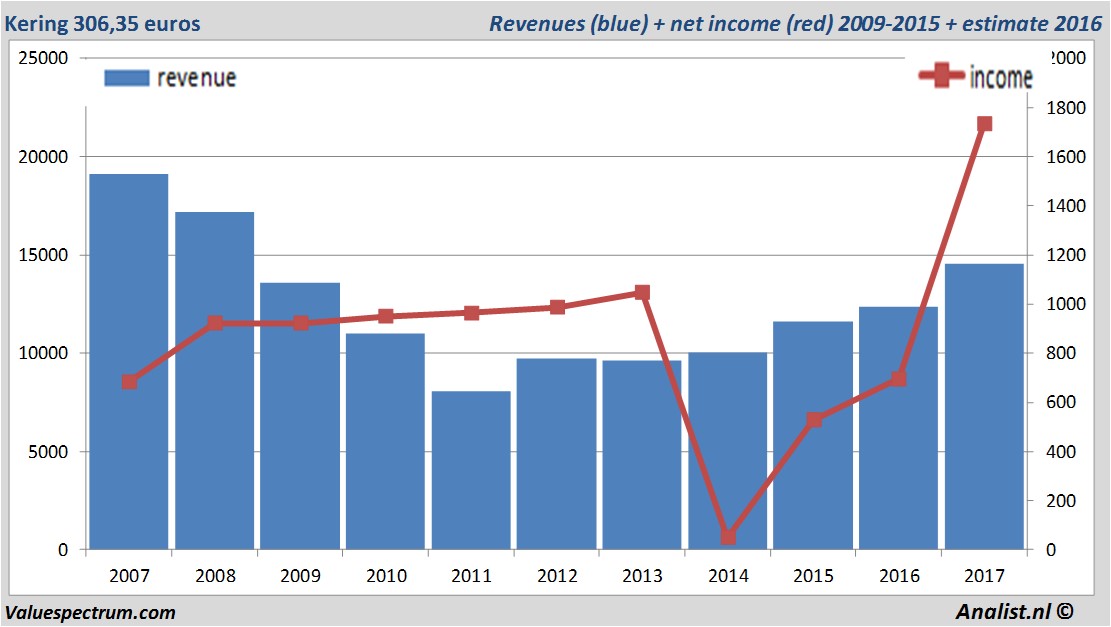Select the 2011 revenue bar
Image resolution: width=1111 pixels, height=627 pixels.
click(471, 470)
